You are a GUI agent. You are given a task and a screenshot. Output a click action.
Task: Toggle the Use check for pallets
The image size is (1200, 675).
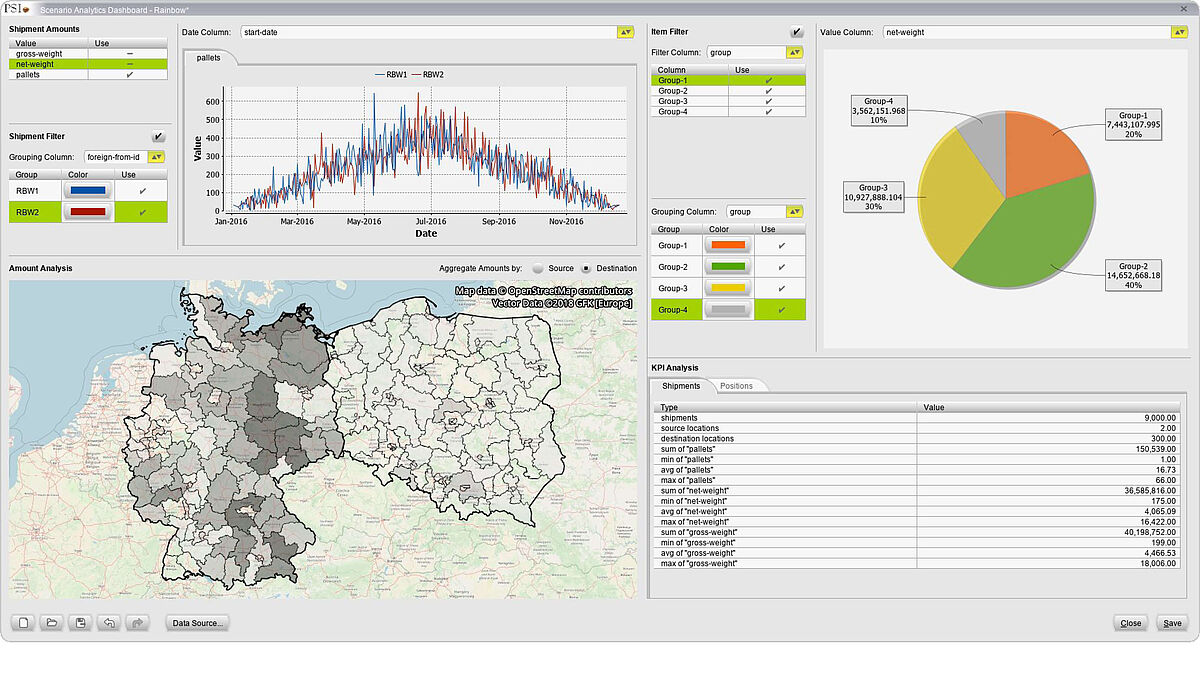129,75
